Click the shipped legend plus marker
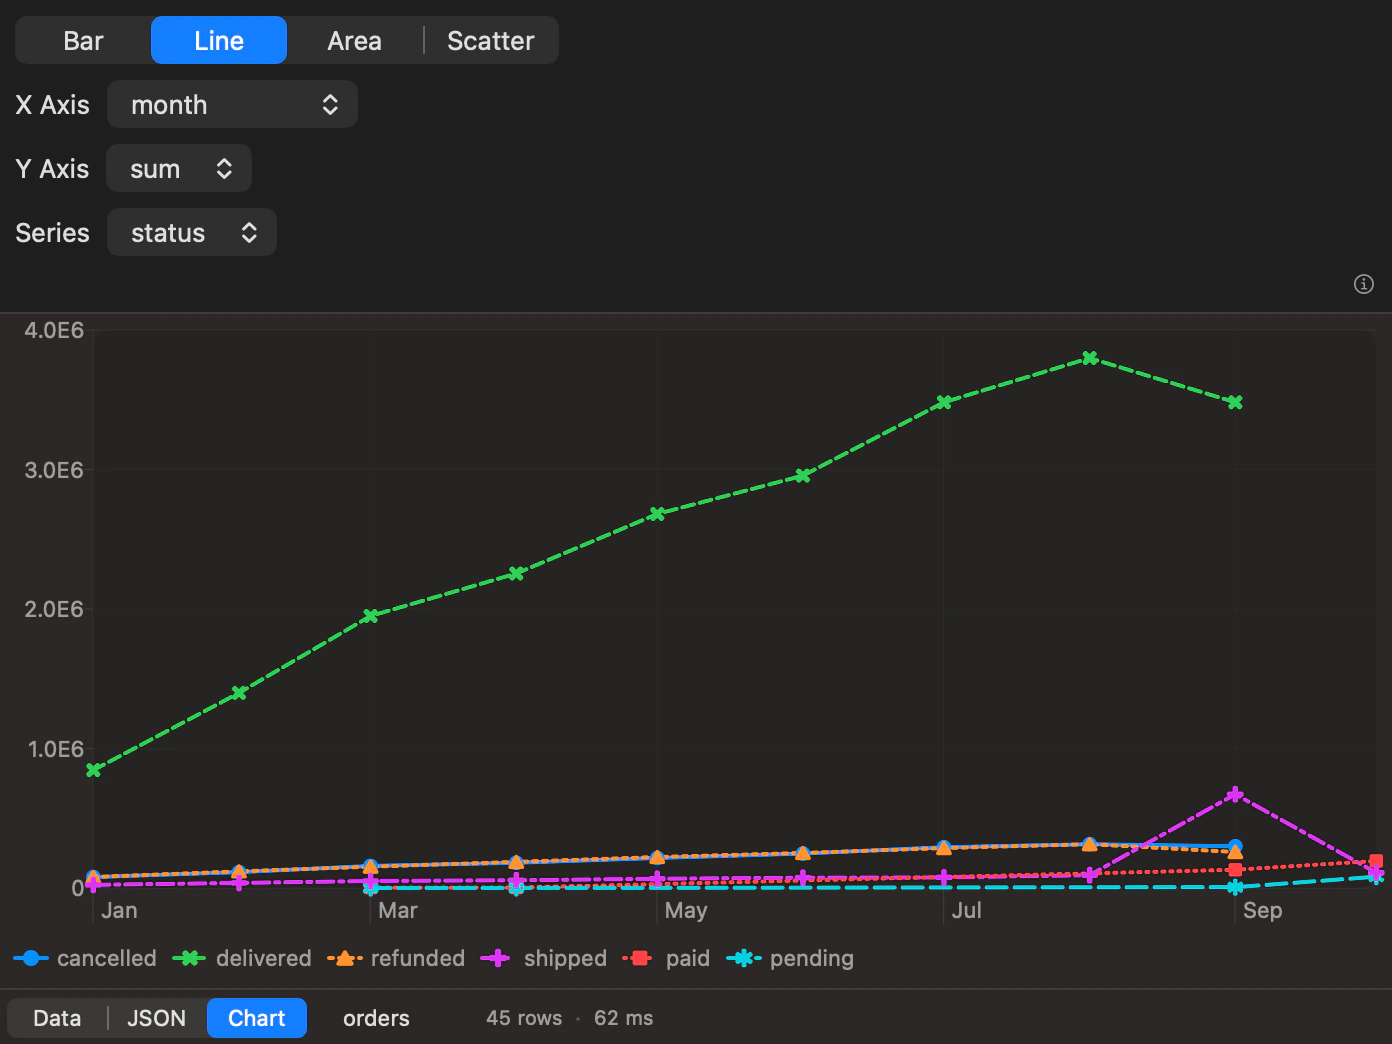 496,958
